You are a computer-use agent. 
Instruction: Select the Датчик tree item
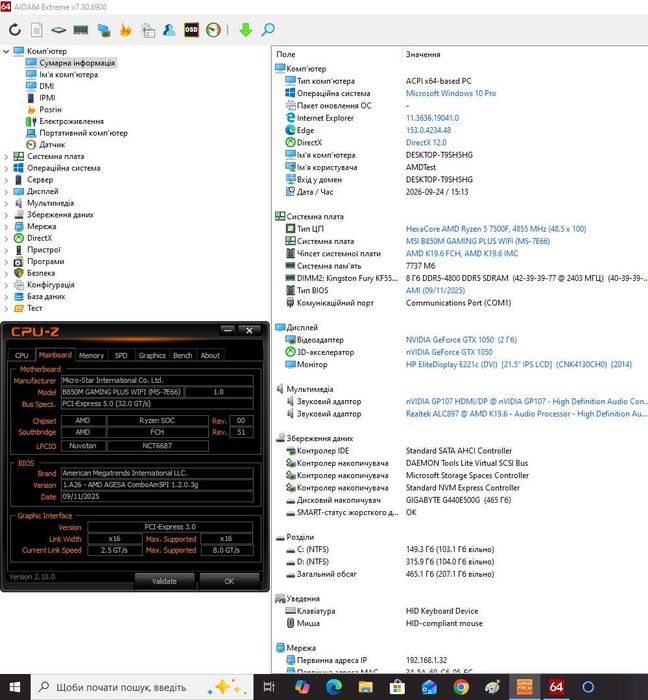[x=52, y=144]
